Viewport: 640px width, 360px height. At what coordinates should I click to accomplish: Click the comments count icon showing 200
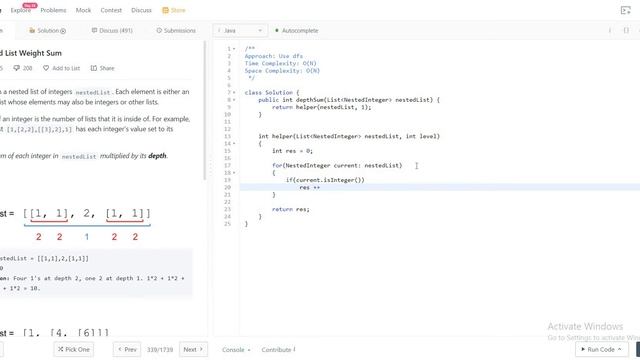[16, 68]
